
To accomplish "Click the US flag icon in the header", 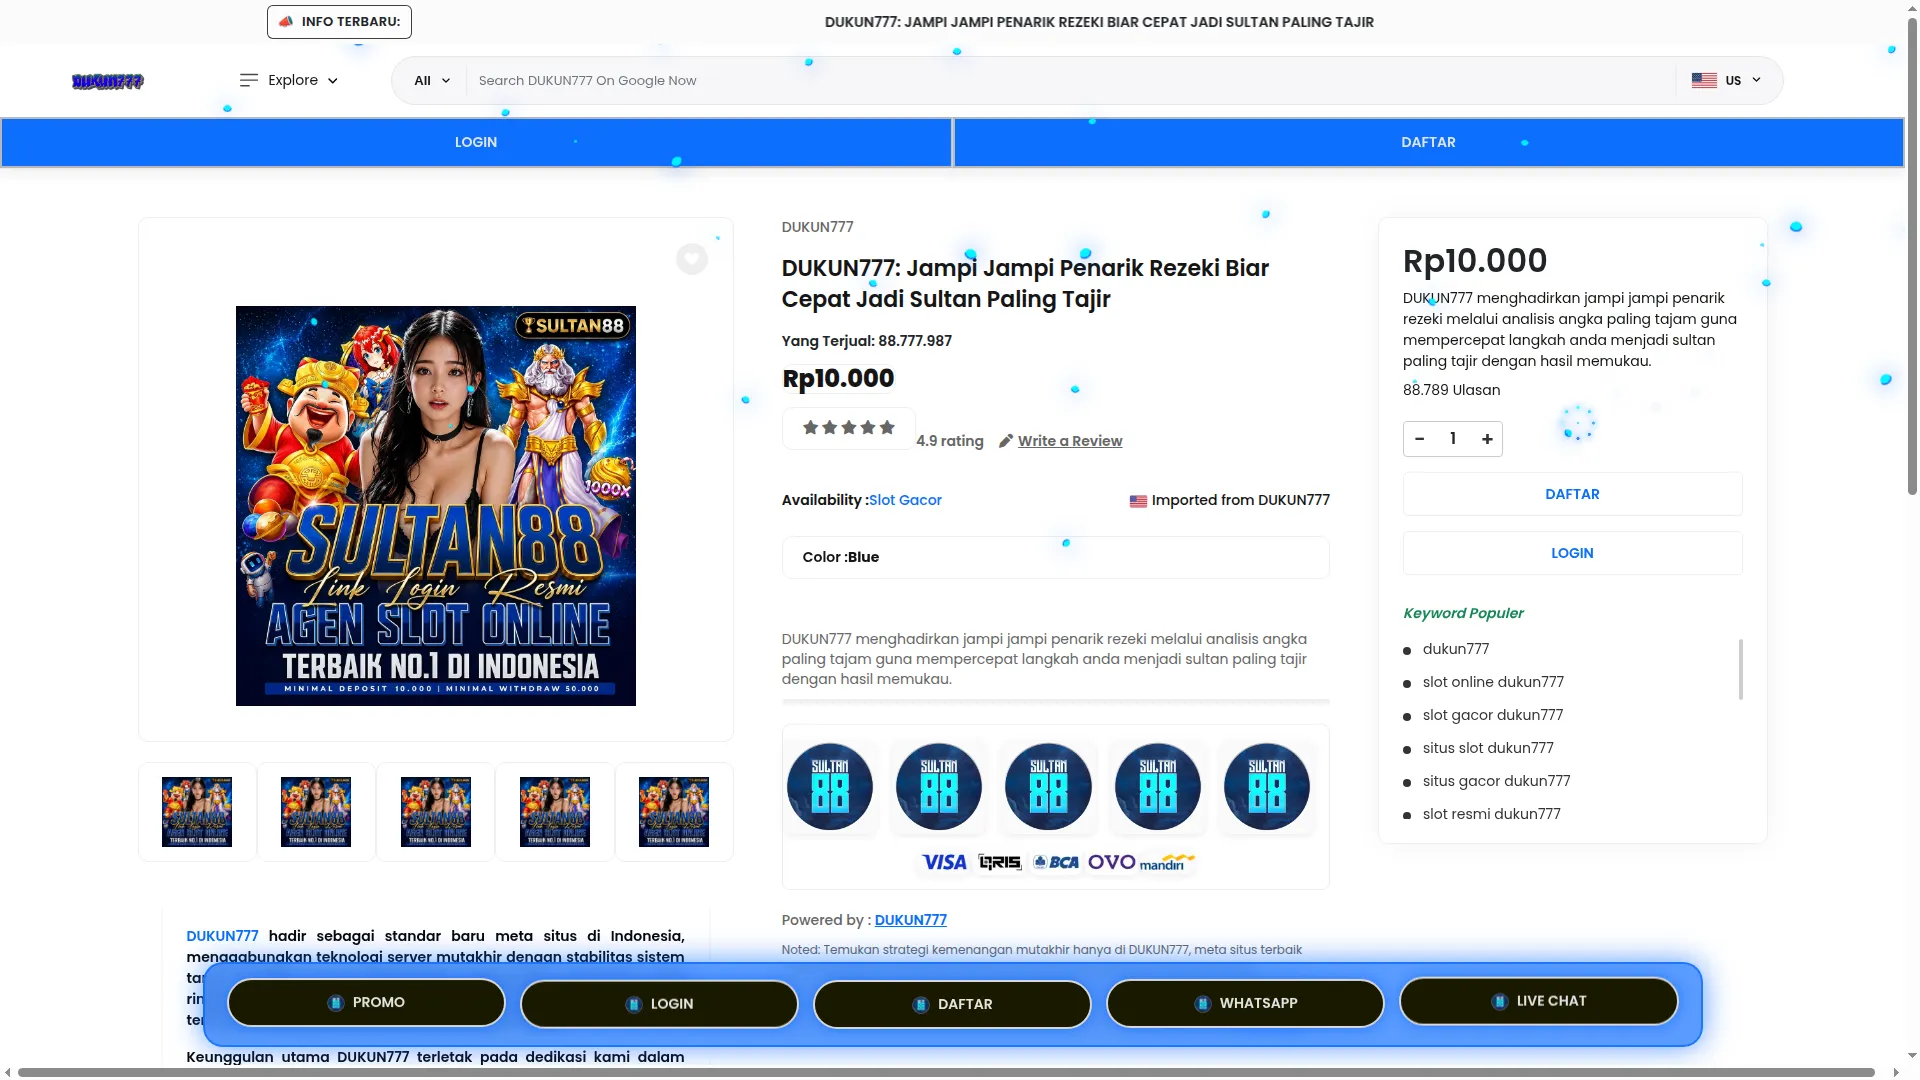I will 1704,80.
